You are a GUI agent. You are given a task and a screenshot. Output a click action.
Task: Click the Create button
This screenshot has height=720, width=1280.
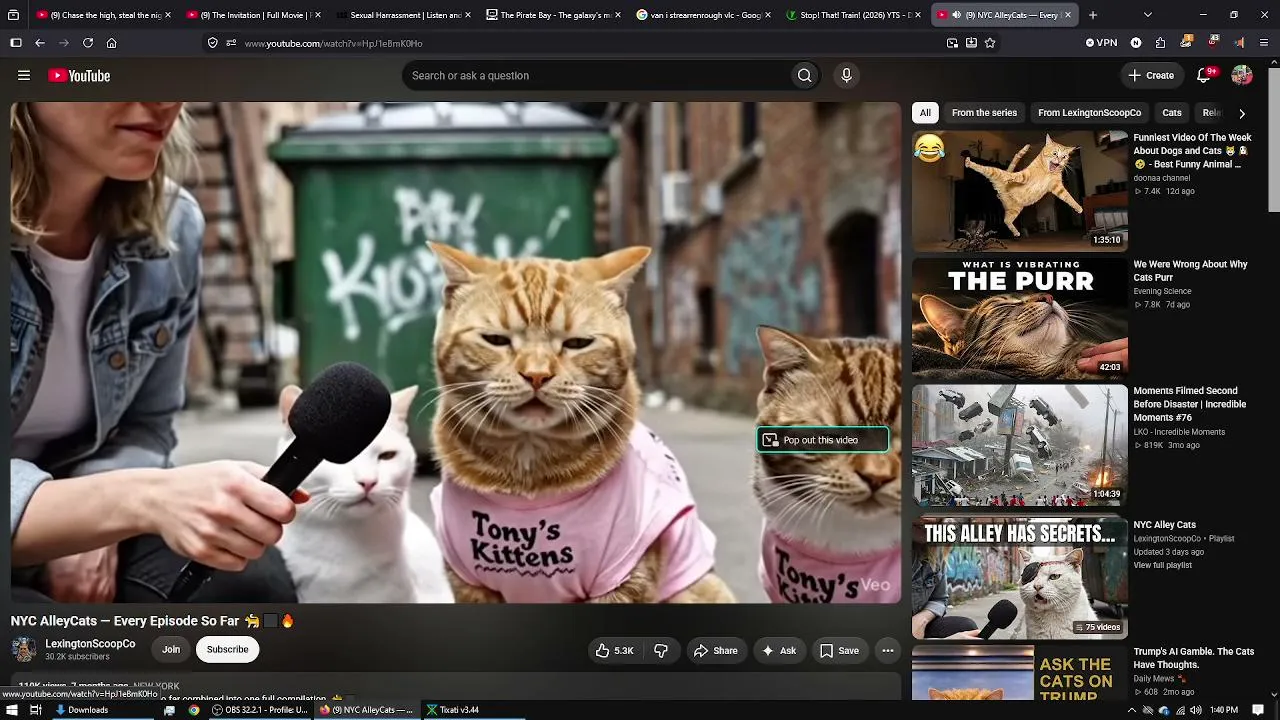(x=1150, y=76)
